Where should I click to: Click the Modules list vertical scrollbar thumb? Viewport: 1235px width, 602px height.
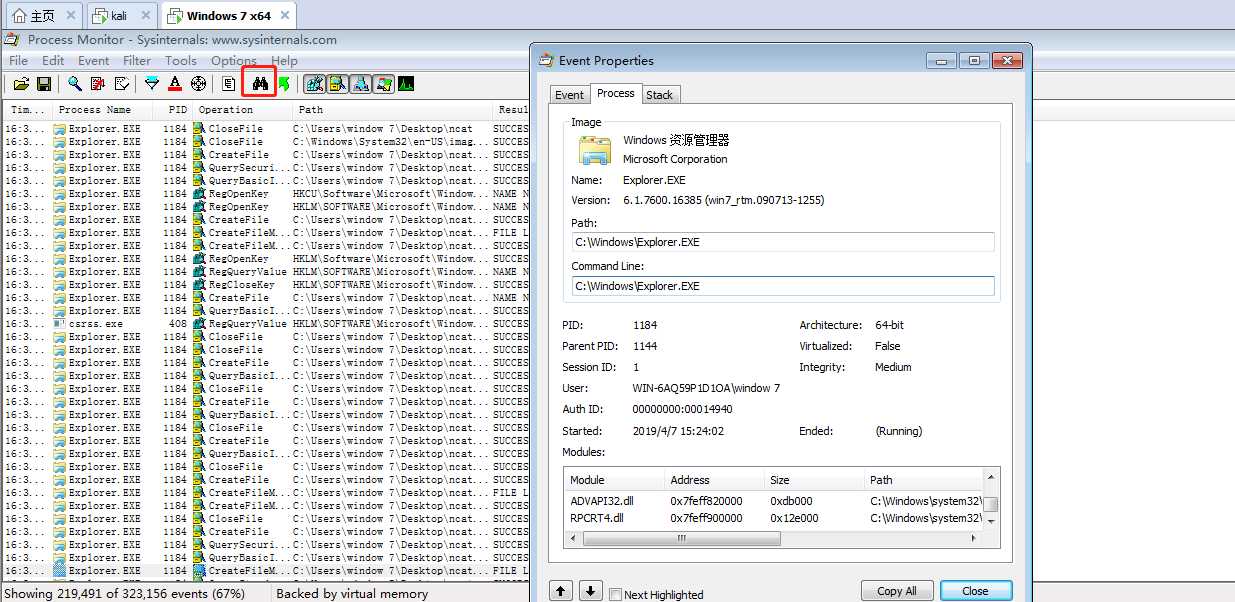(991, 503)
